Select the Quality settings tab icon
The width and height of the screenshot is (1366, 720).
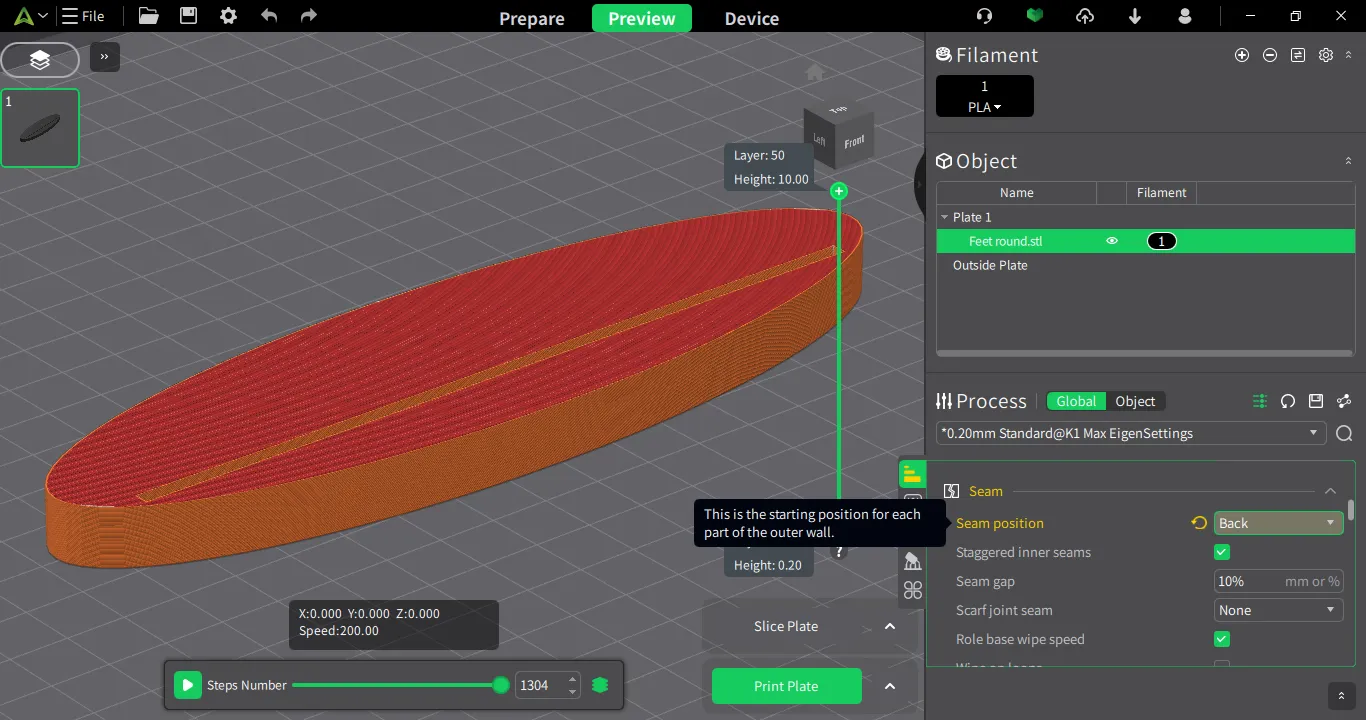click(x=912, y=474)
